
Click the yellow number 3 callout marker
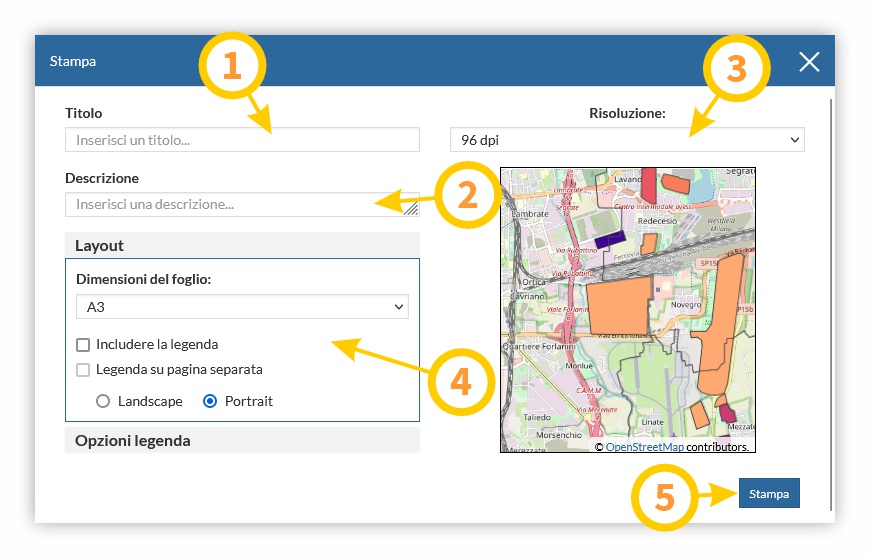[x=736, y=69]
